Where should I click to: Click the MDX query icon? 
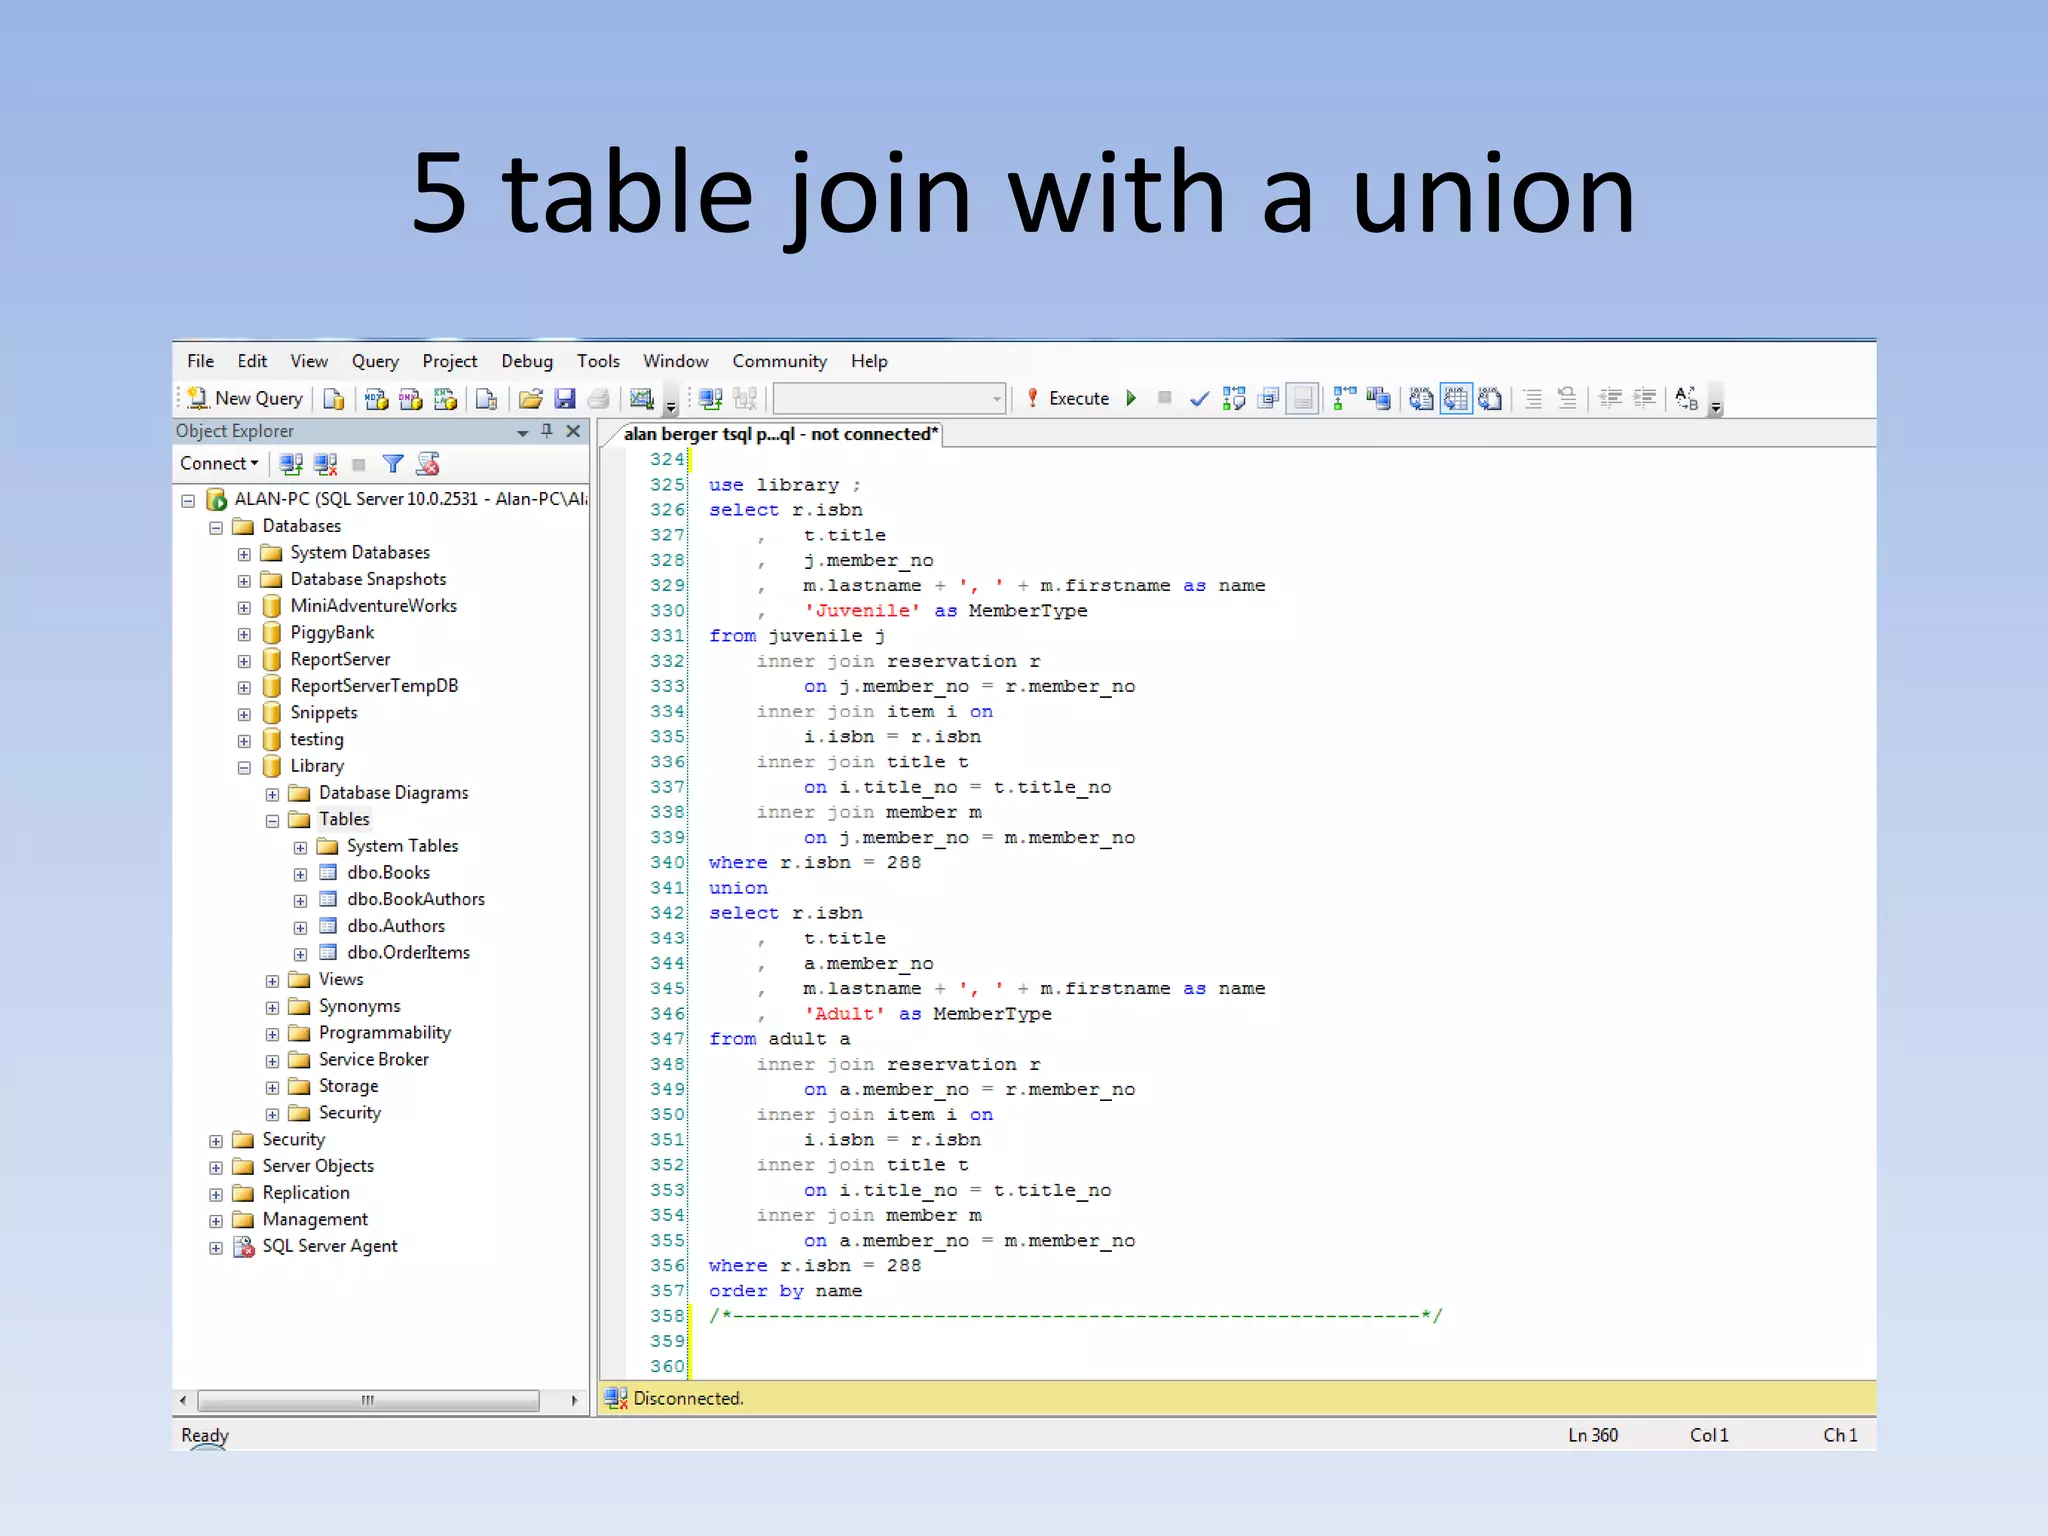(x=376, y=399)
